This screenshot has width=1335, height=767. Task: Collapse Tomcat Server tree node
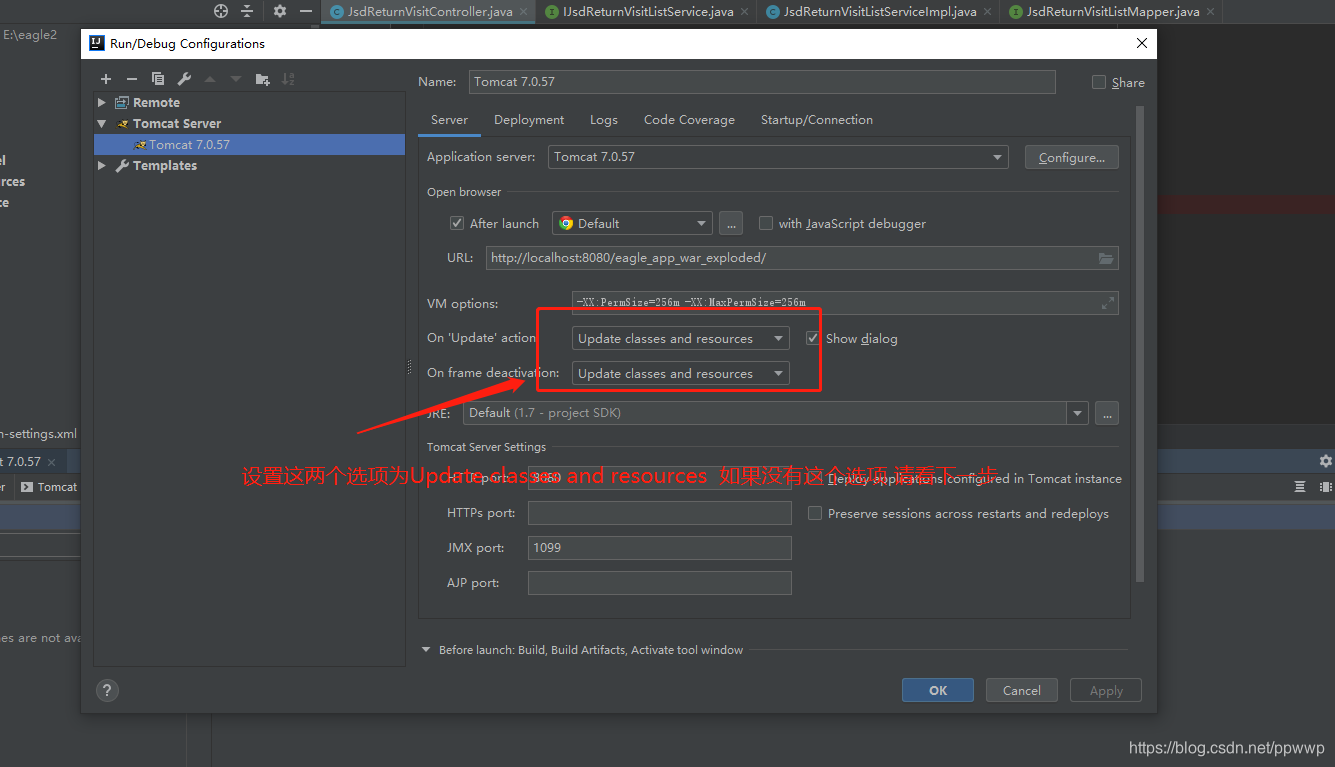pyautogui.click(x=101, y=123)
